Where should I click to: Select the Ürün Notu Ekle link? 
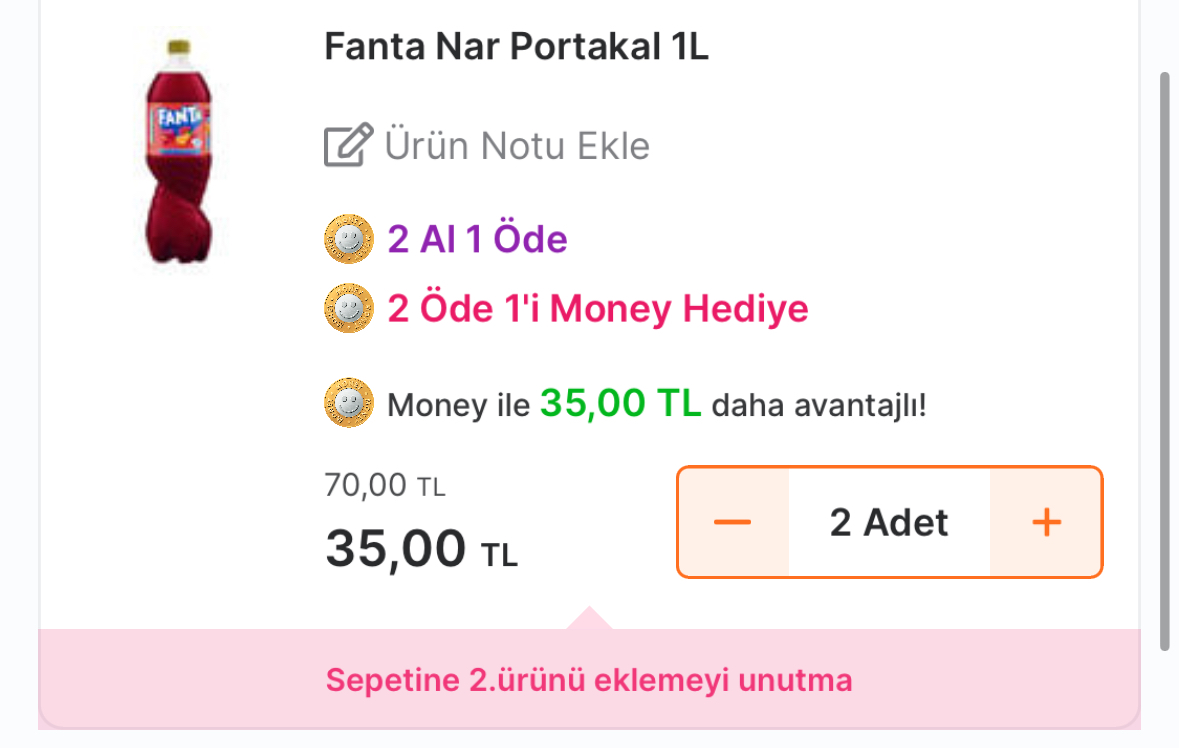point(517,146)
